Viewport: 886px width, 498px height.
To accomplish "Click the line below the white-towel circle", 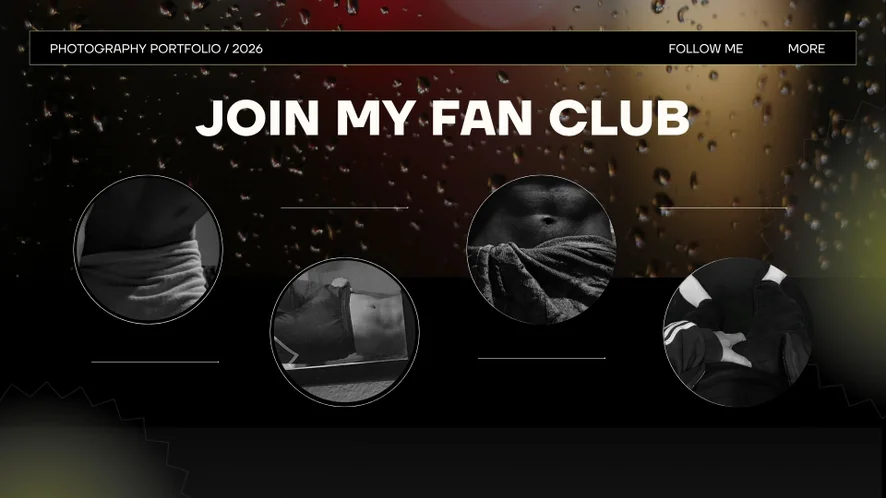I will (155, 362).
